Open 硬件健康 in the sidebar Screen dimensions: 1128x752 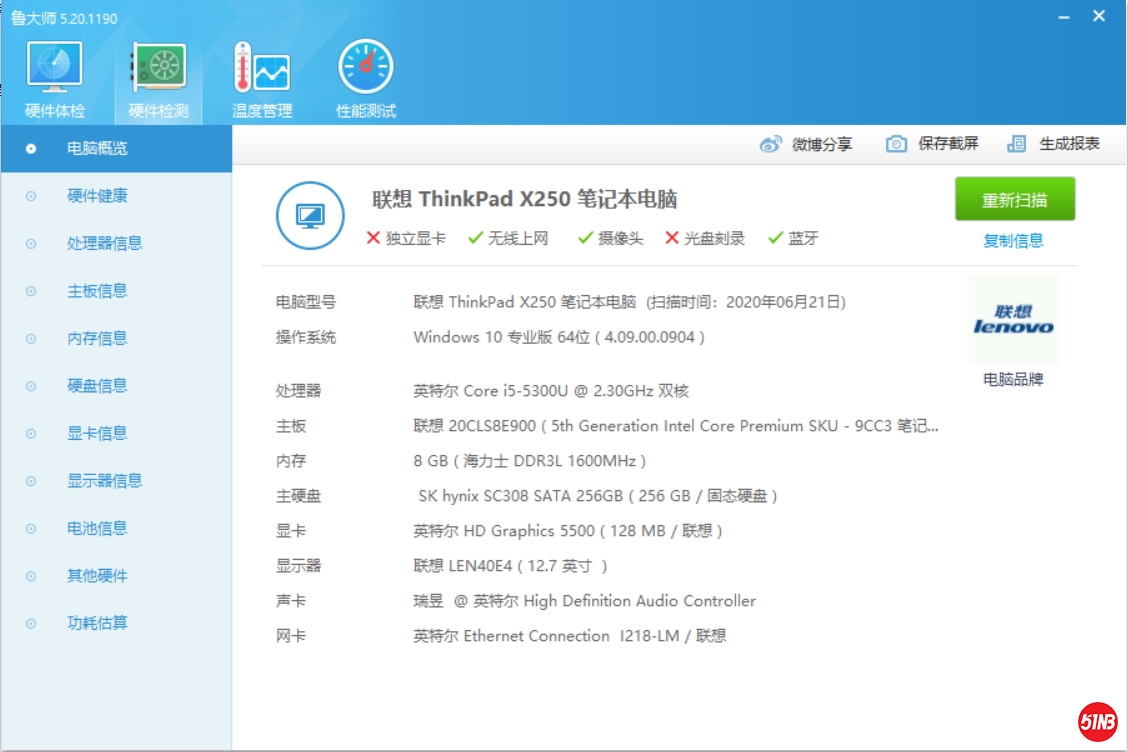[97, 196]
